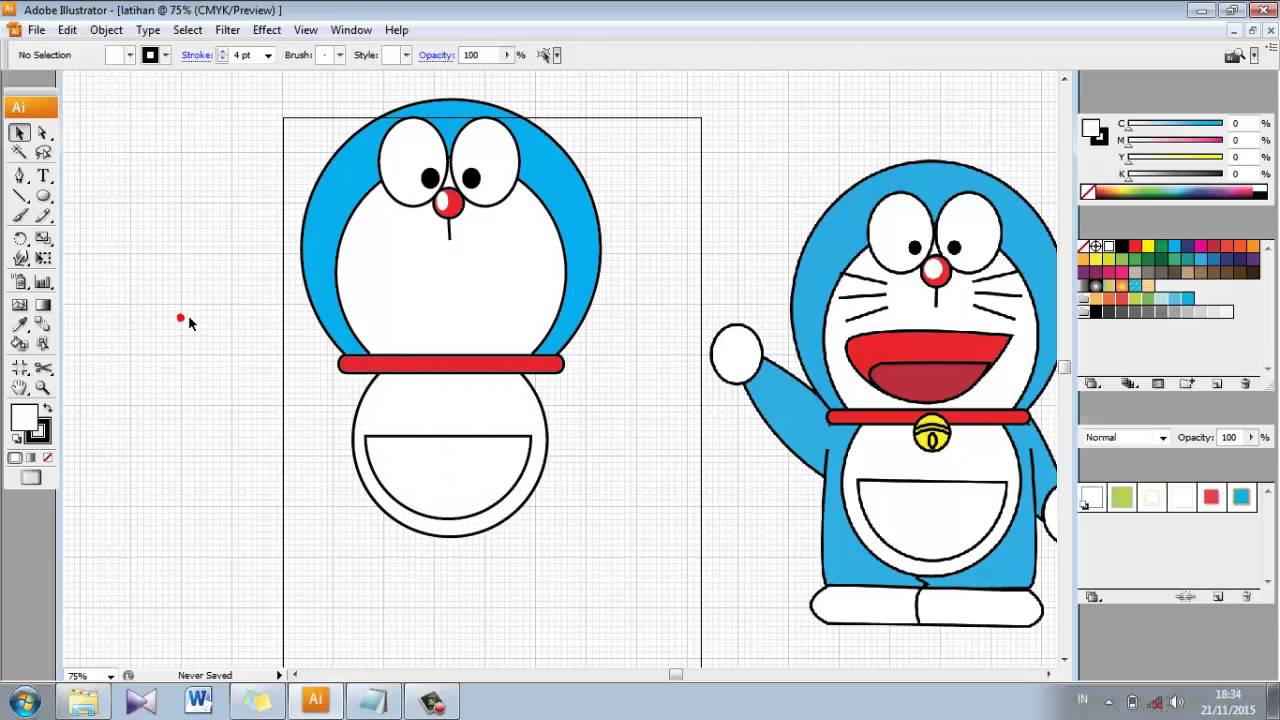
Task: Select the Pen tool
Action: click(x=19, y=176)
